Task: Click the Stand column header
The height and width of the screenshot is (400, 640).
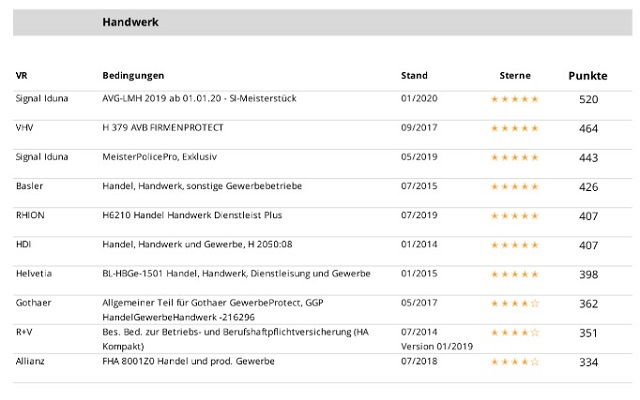Action: [x=414, y=76]
